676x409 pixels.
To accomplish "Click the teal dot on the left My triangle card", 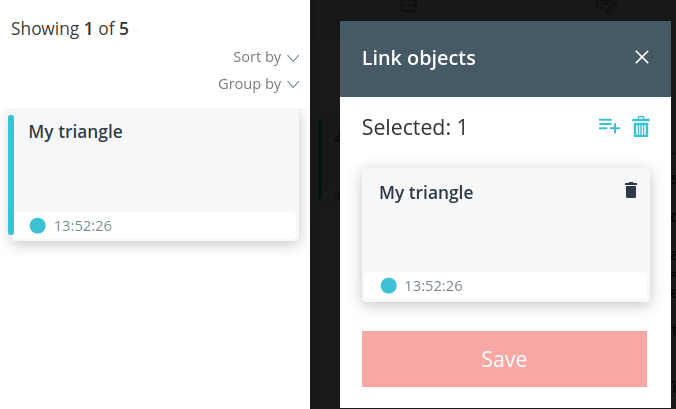I will coord(38,225).
